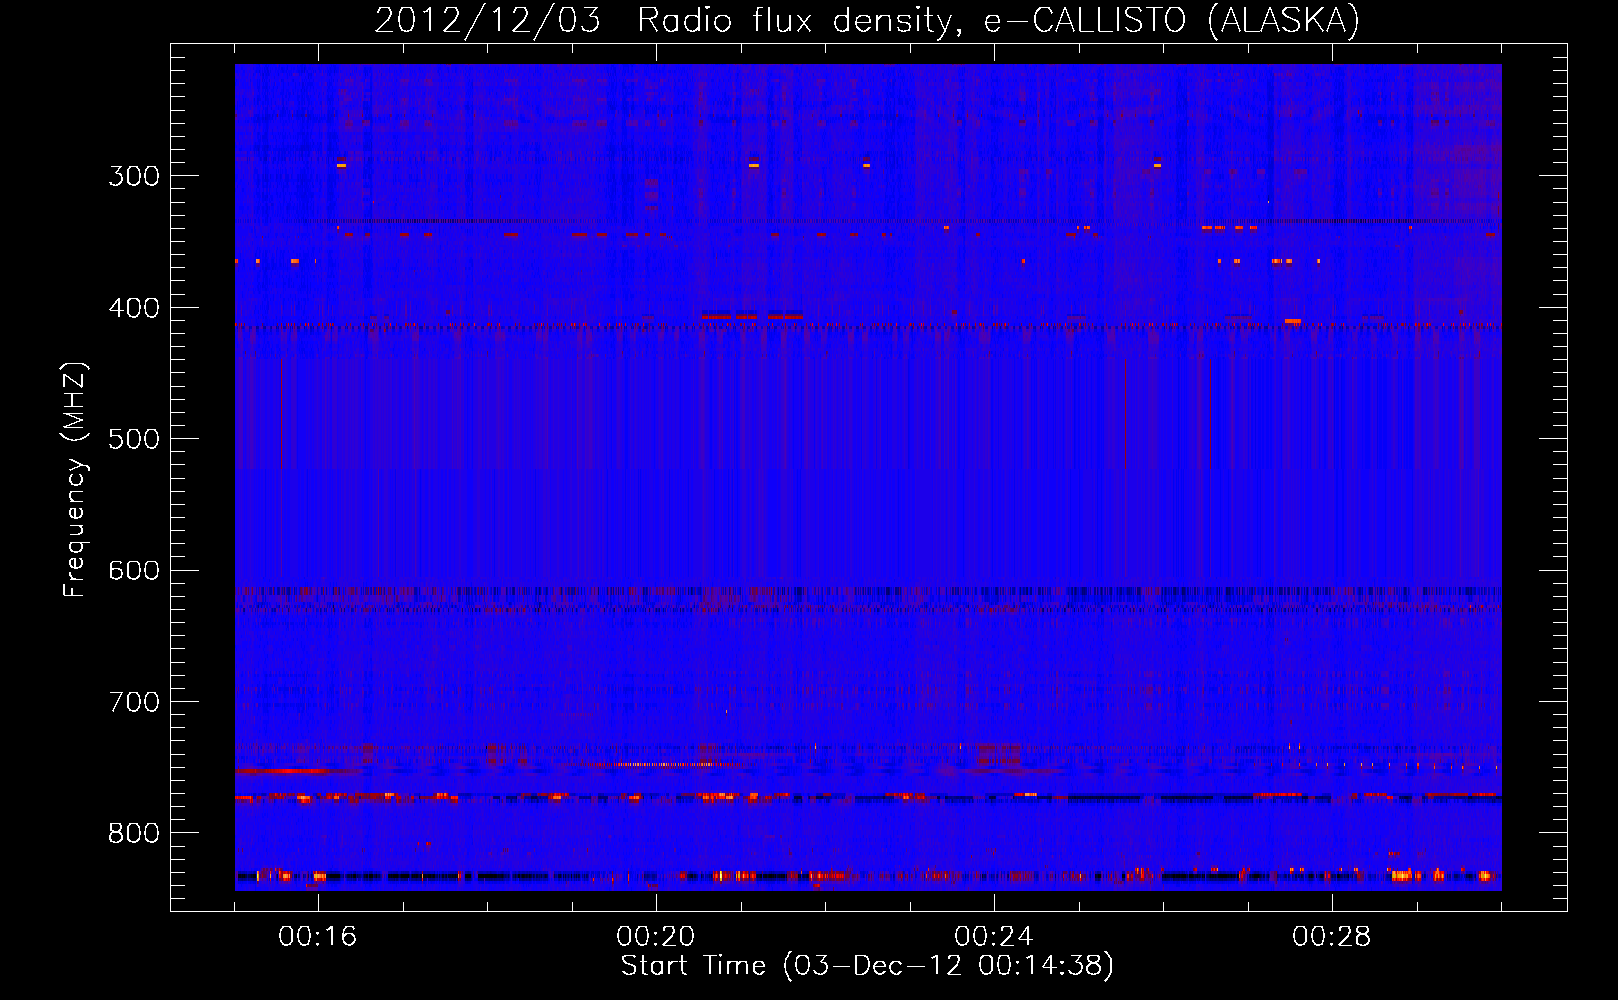The height and width of the screenshot is (1000, 1618).
Task: Click the plot title 'Radio flux density, e-CALLISTO (ALASKA)'
Action: coord(998,20)
